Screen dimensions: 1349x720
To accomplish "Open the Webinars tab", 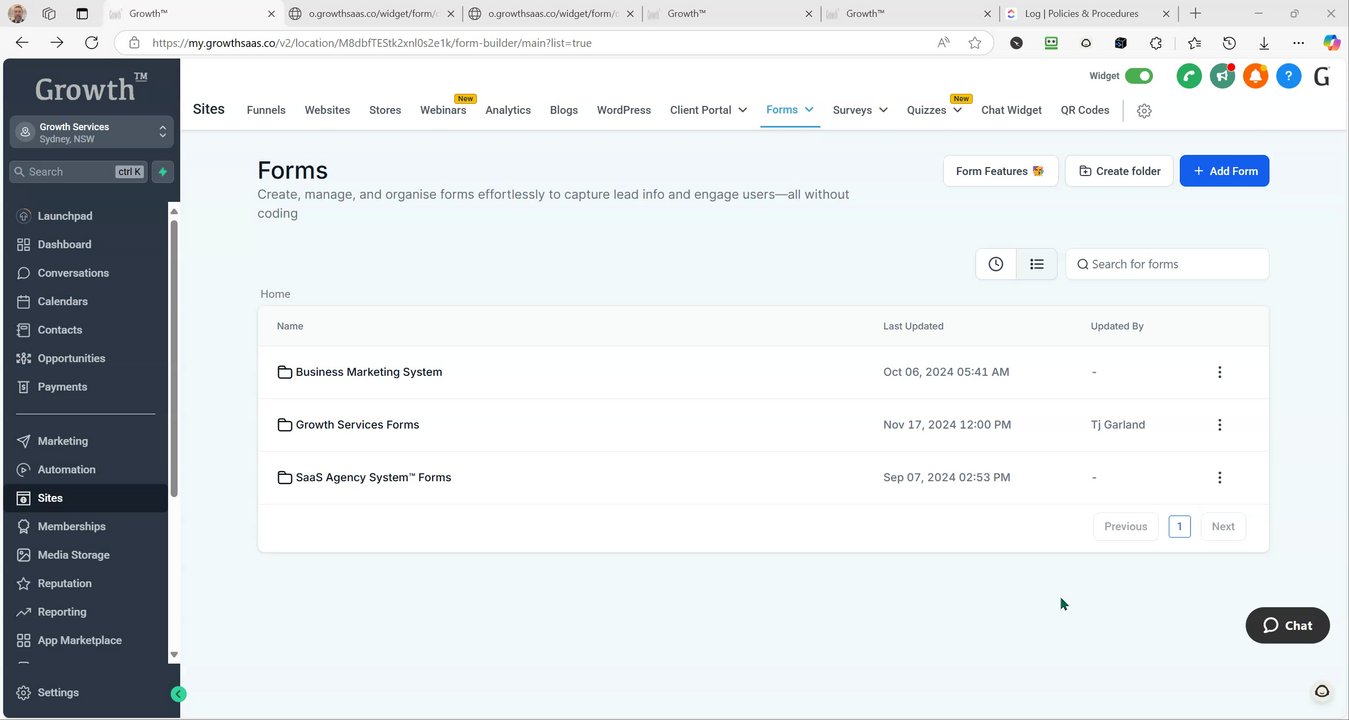I will [x=443, y=110].
